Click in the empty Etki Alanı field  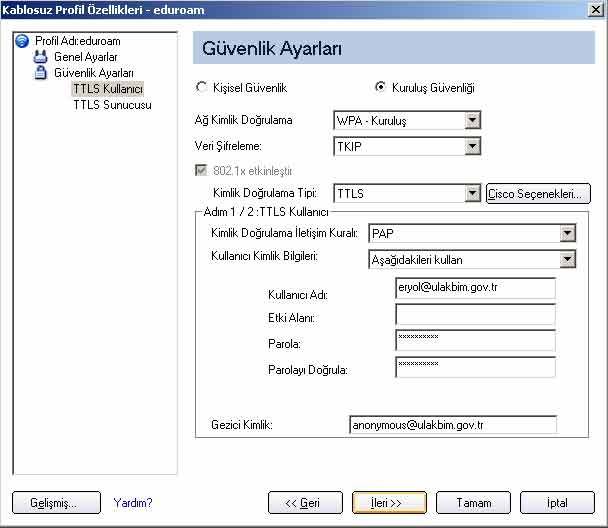(x=475, y=314)
